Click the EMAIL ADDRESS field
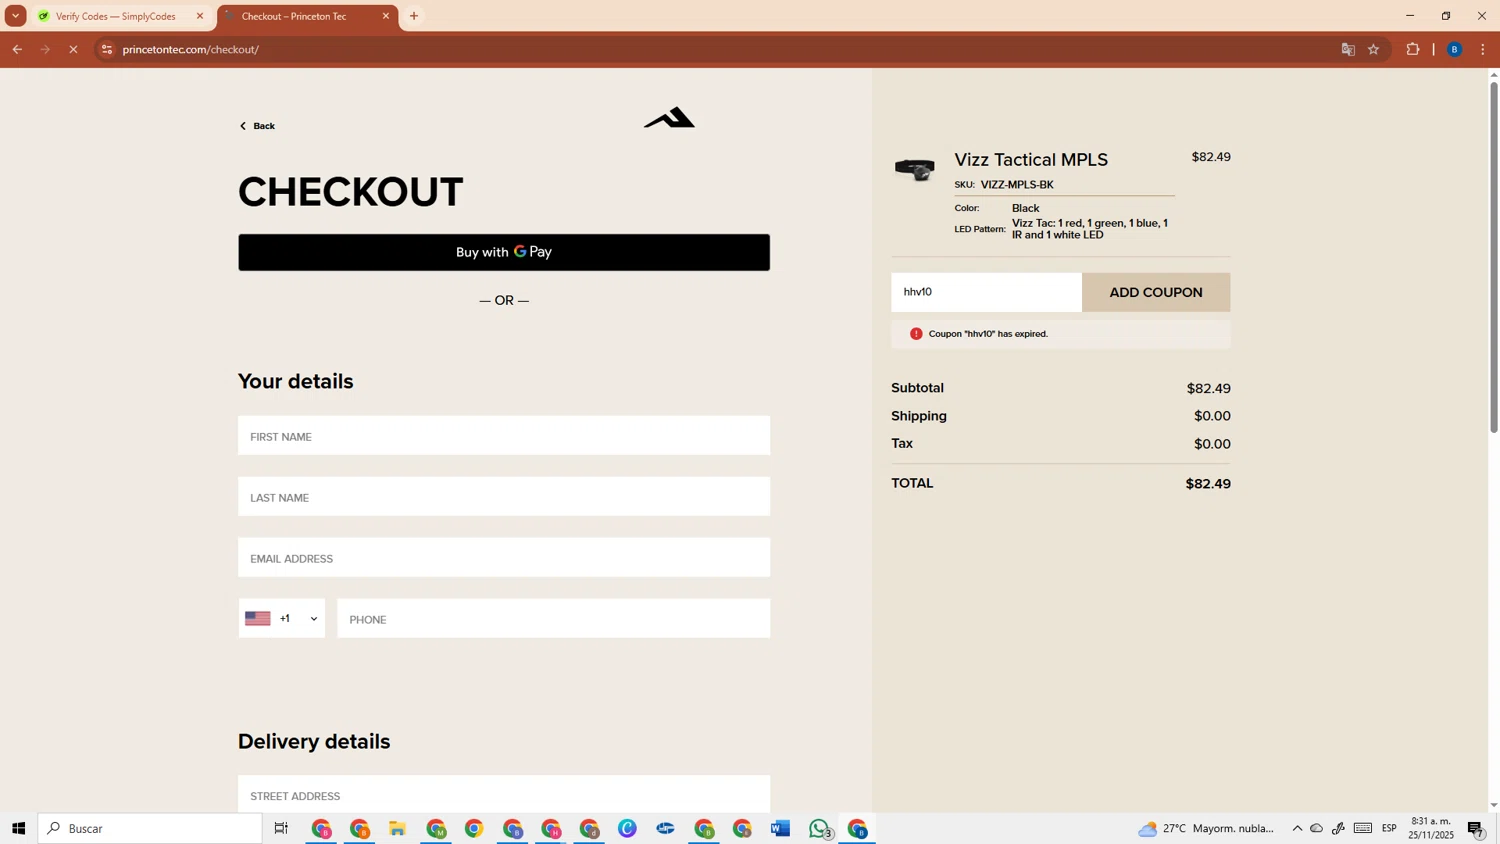 (504, 558)
